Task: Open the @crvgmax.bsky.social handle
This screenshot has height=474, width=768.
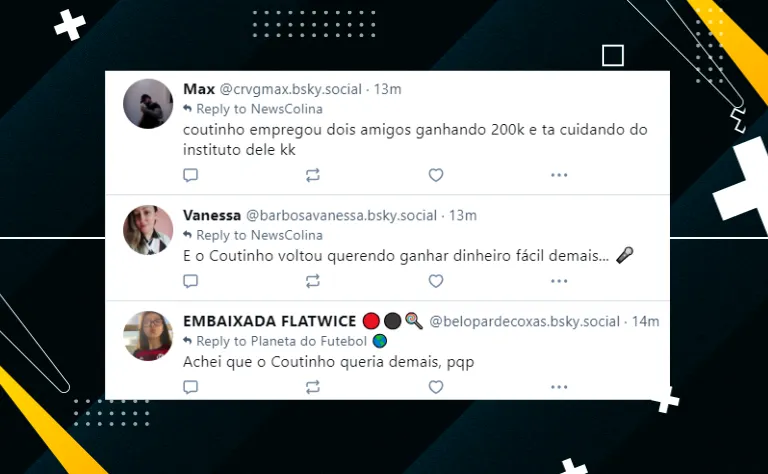Action: (x=290, y=89)
